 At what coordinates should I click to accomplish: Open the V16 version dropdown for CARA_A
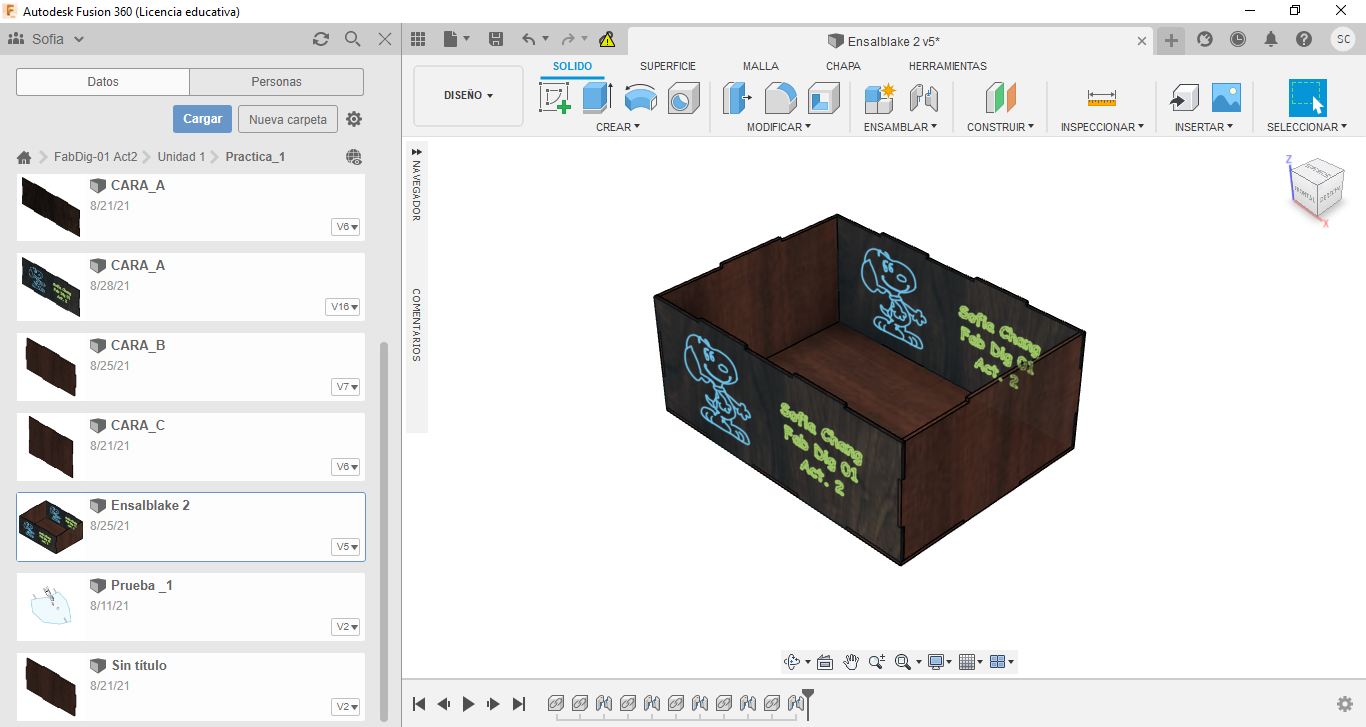pyautogui.click(x=343, y=307)
